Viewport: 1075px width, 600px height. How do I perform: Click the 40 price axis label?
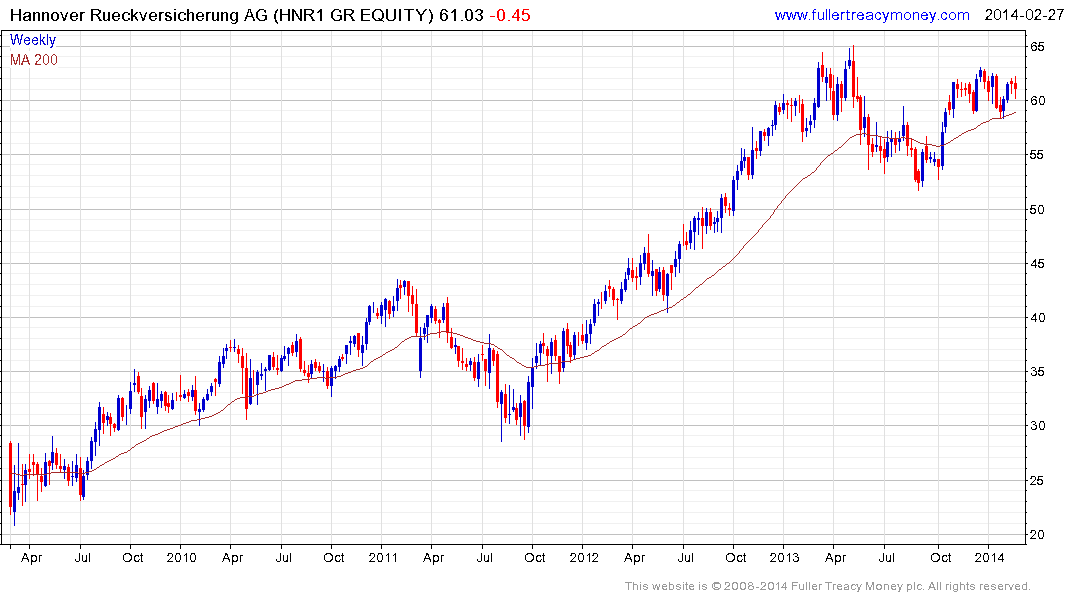pyautogui.click(x=1037, y=317)
